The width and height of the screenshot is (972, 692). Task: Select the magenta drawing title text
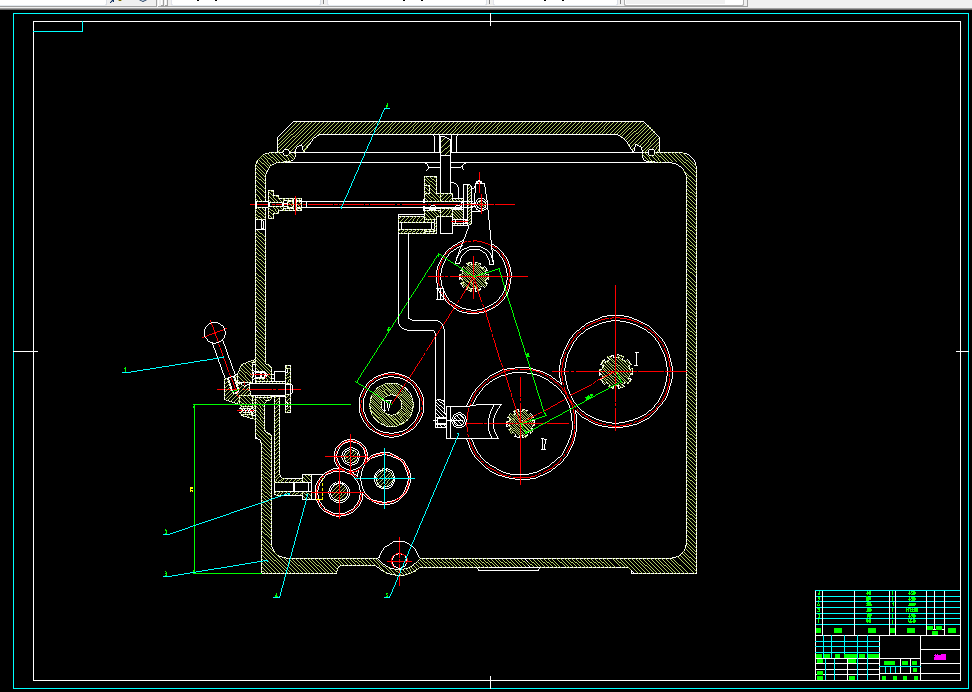[x=940, y=657]
